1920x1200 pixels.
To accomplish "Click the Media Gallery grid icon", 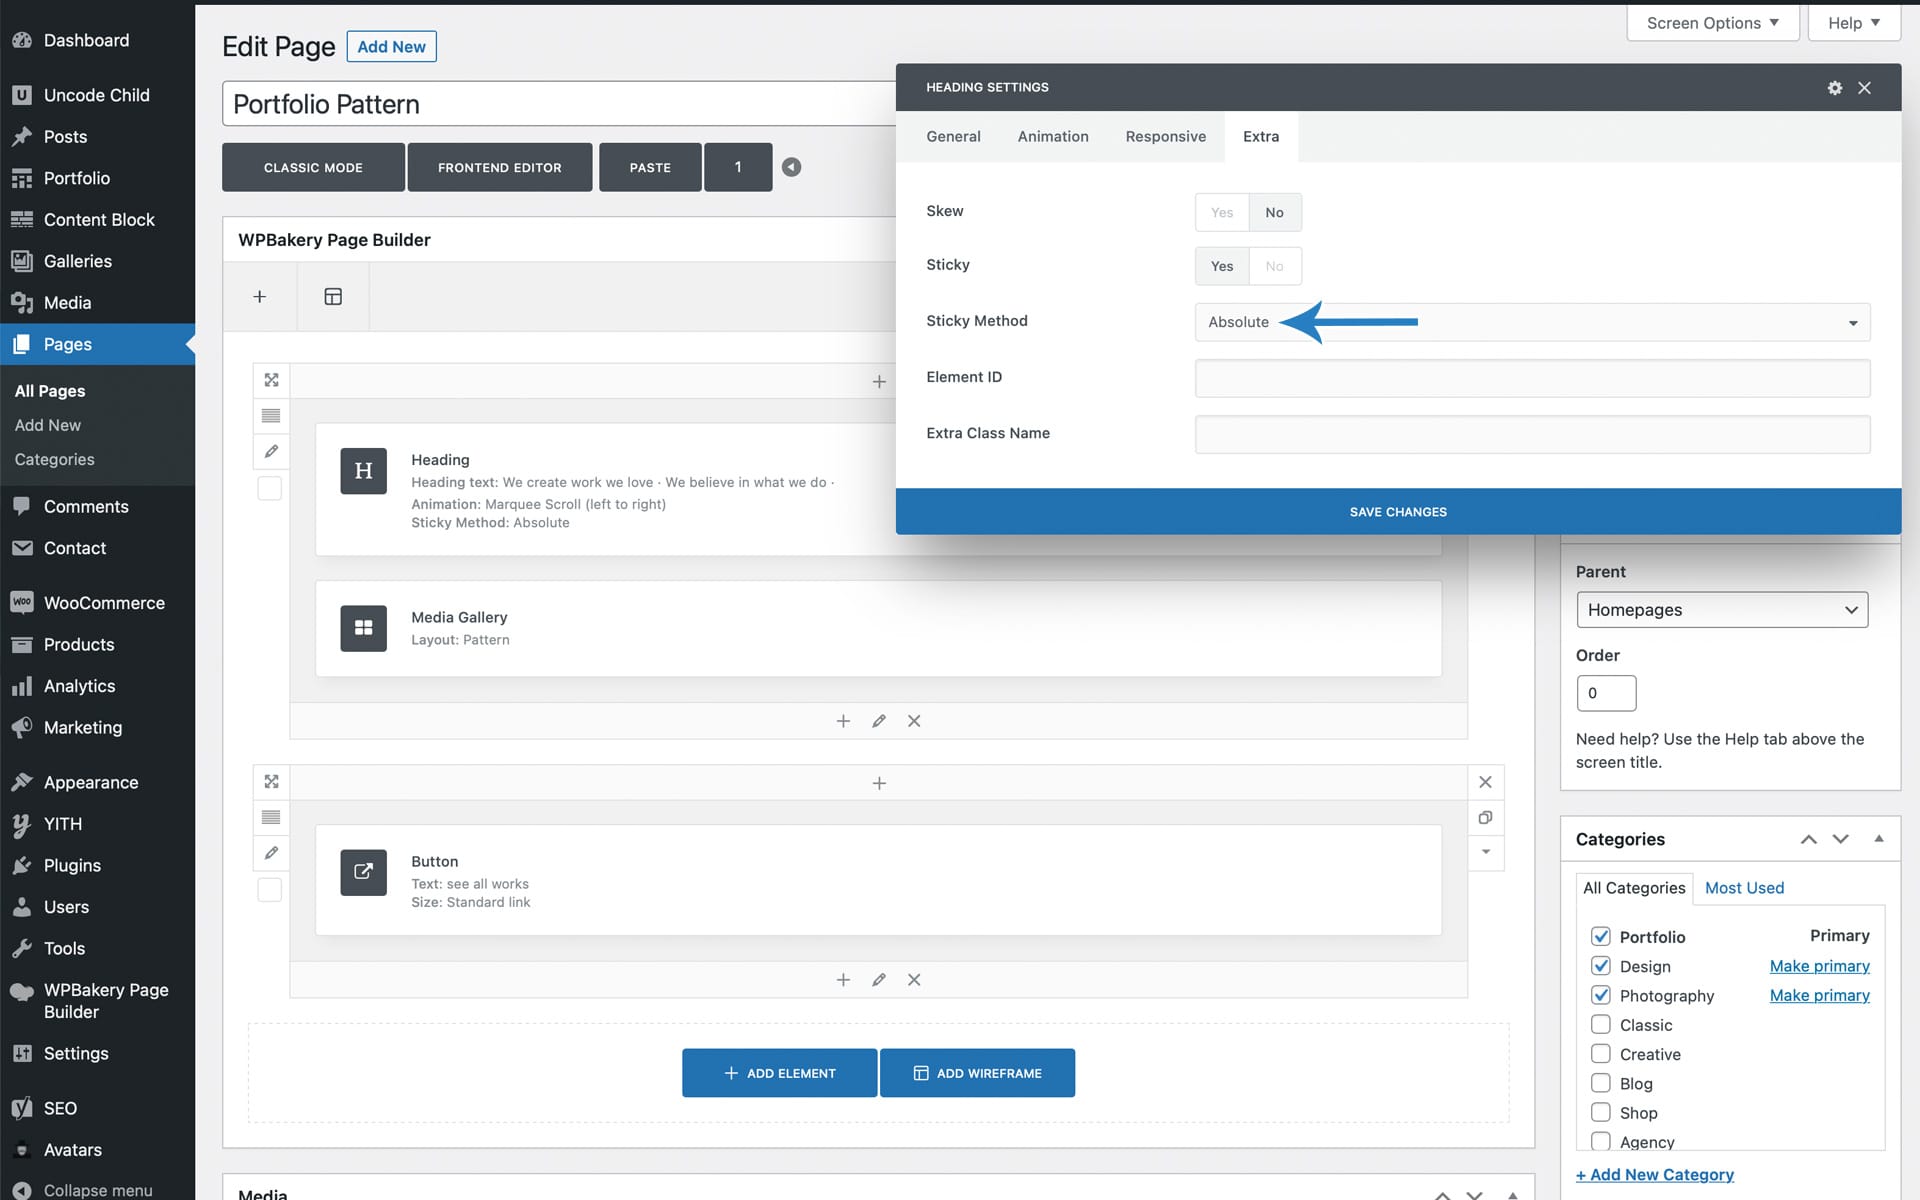I will 363,628.
